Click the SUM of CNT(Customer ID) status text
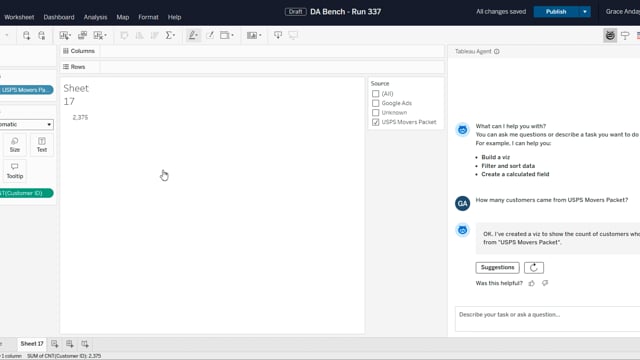Viewport: 640px width, 360px height. point(64,356)
